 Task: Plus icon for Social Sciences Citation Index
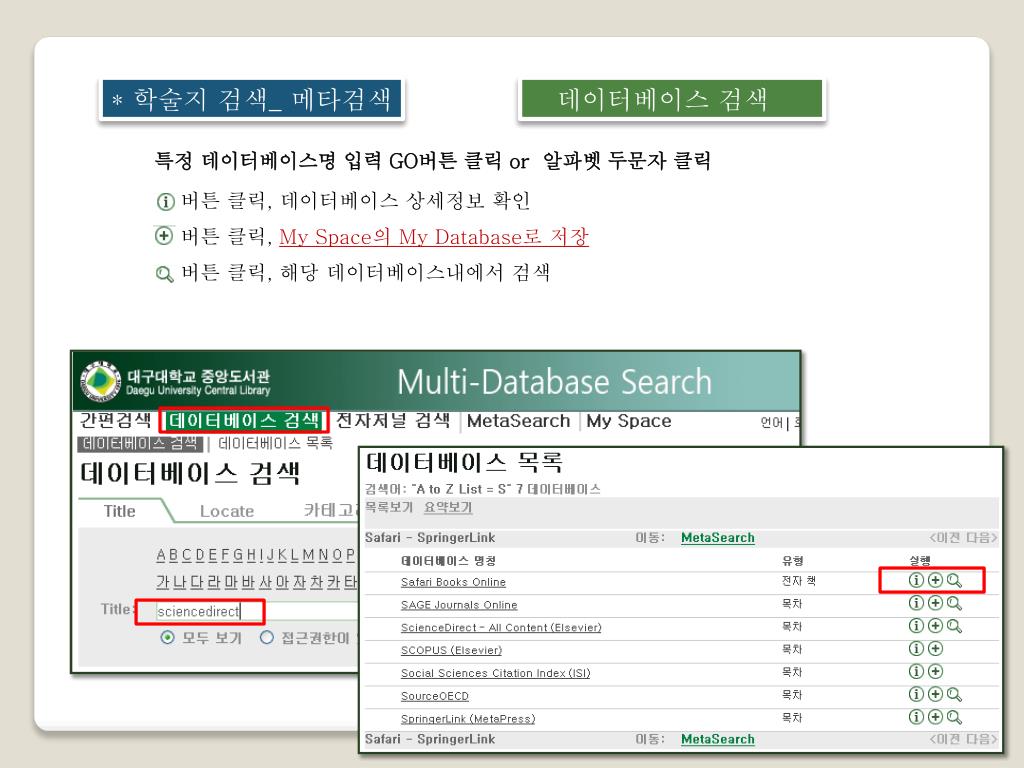935,671
